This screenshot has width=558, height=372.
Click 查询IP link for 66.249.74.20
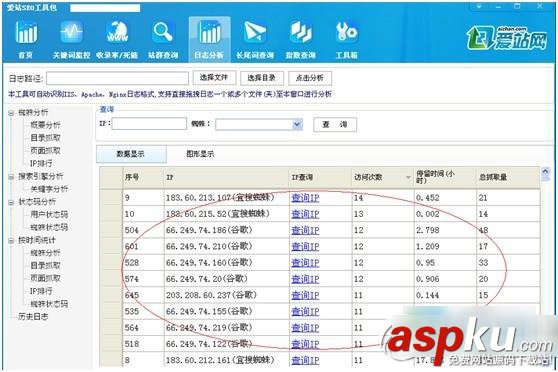pyautogui.click(x=305, y=279)
